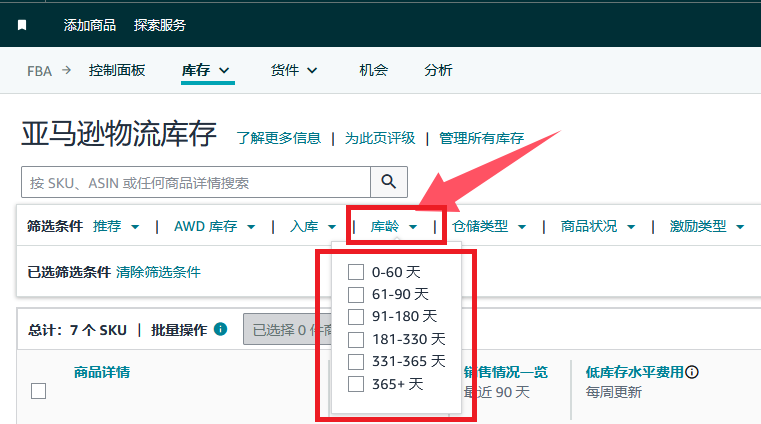Click 添加商品 in the top bar
761x424 pixels.
point(90,25)
